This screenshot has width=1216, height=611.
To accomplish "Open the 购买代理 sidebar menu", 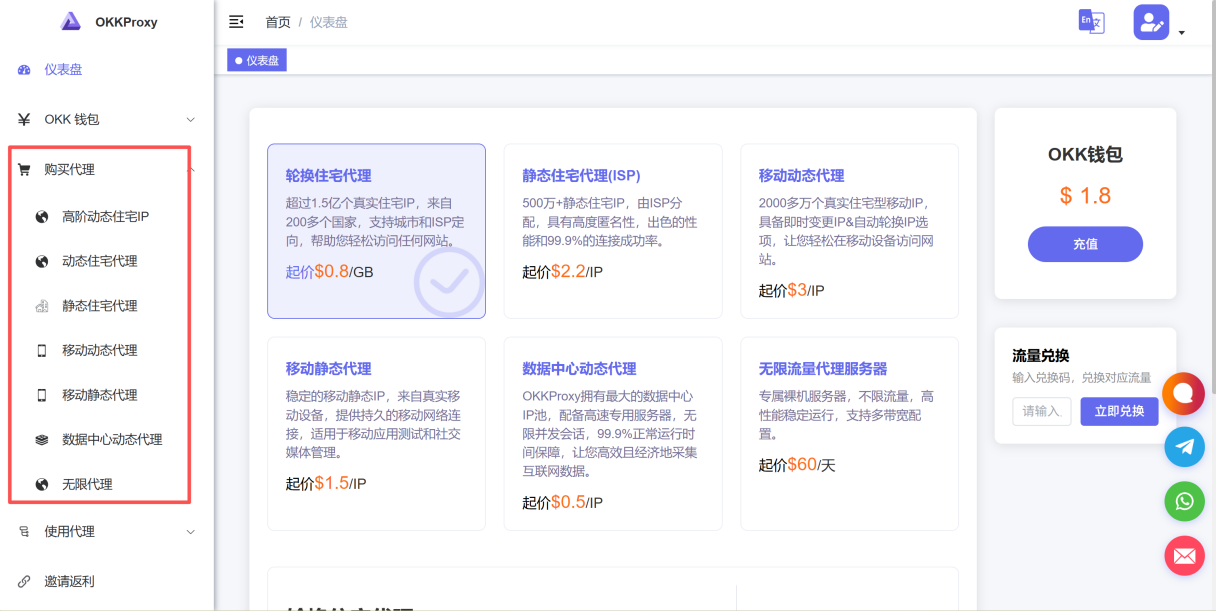I will click(x=107, y=170).
